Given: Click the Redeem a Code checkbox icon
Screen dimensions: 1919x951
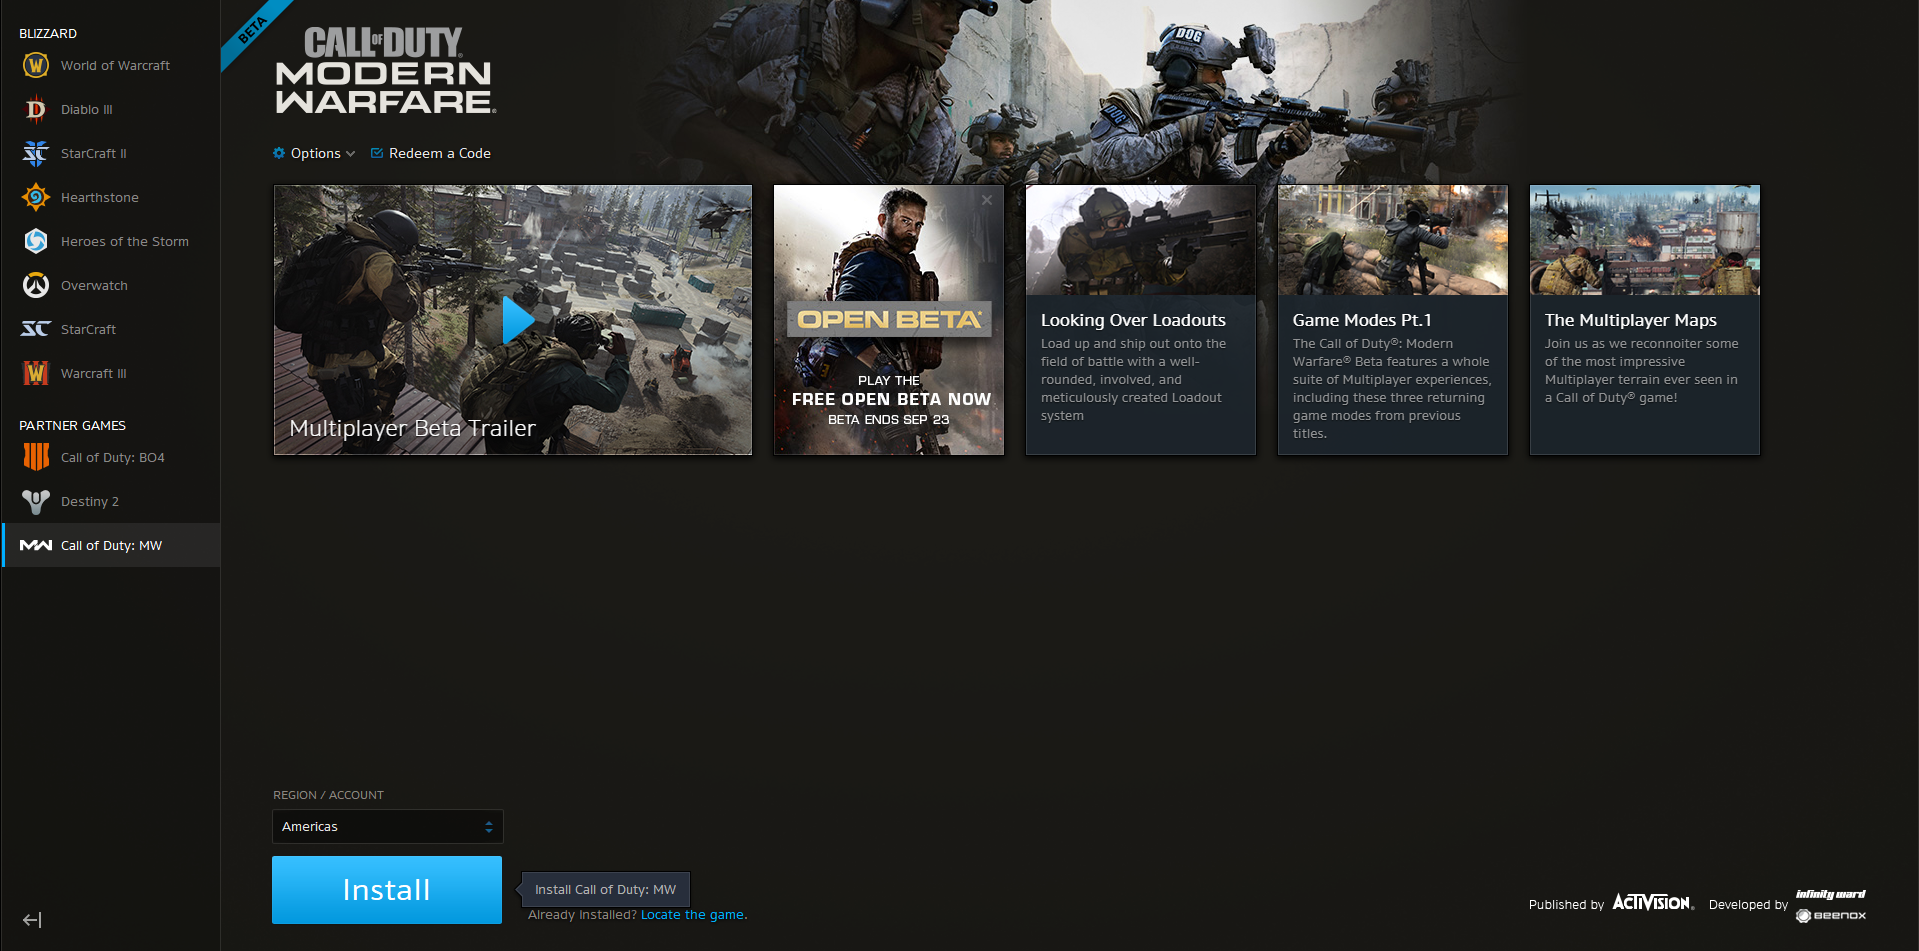Looking at the screenshot, I should click(377, 153).
